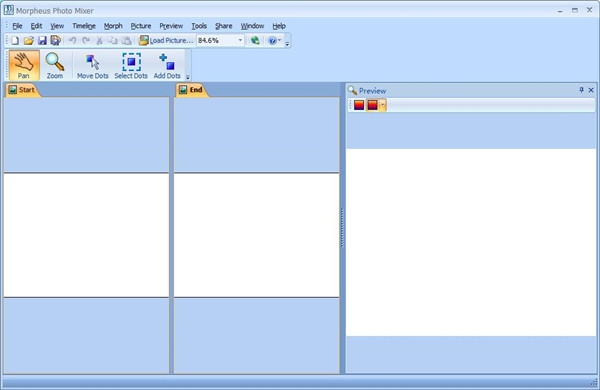
Task: Activate the Select Dots tool
Action: tap(131, 65)
